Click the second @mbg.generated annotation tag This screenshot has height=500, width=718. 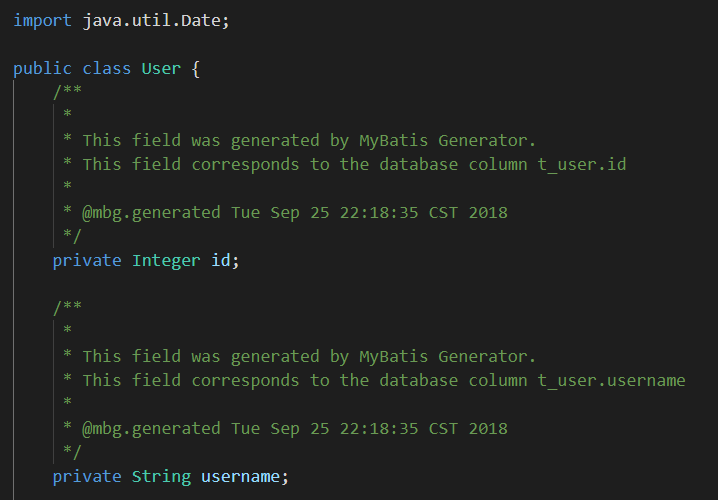pyautogui.click(x=151, y=428)
